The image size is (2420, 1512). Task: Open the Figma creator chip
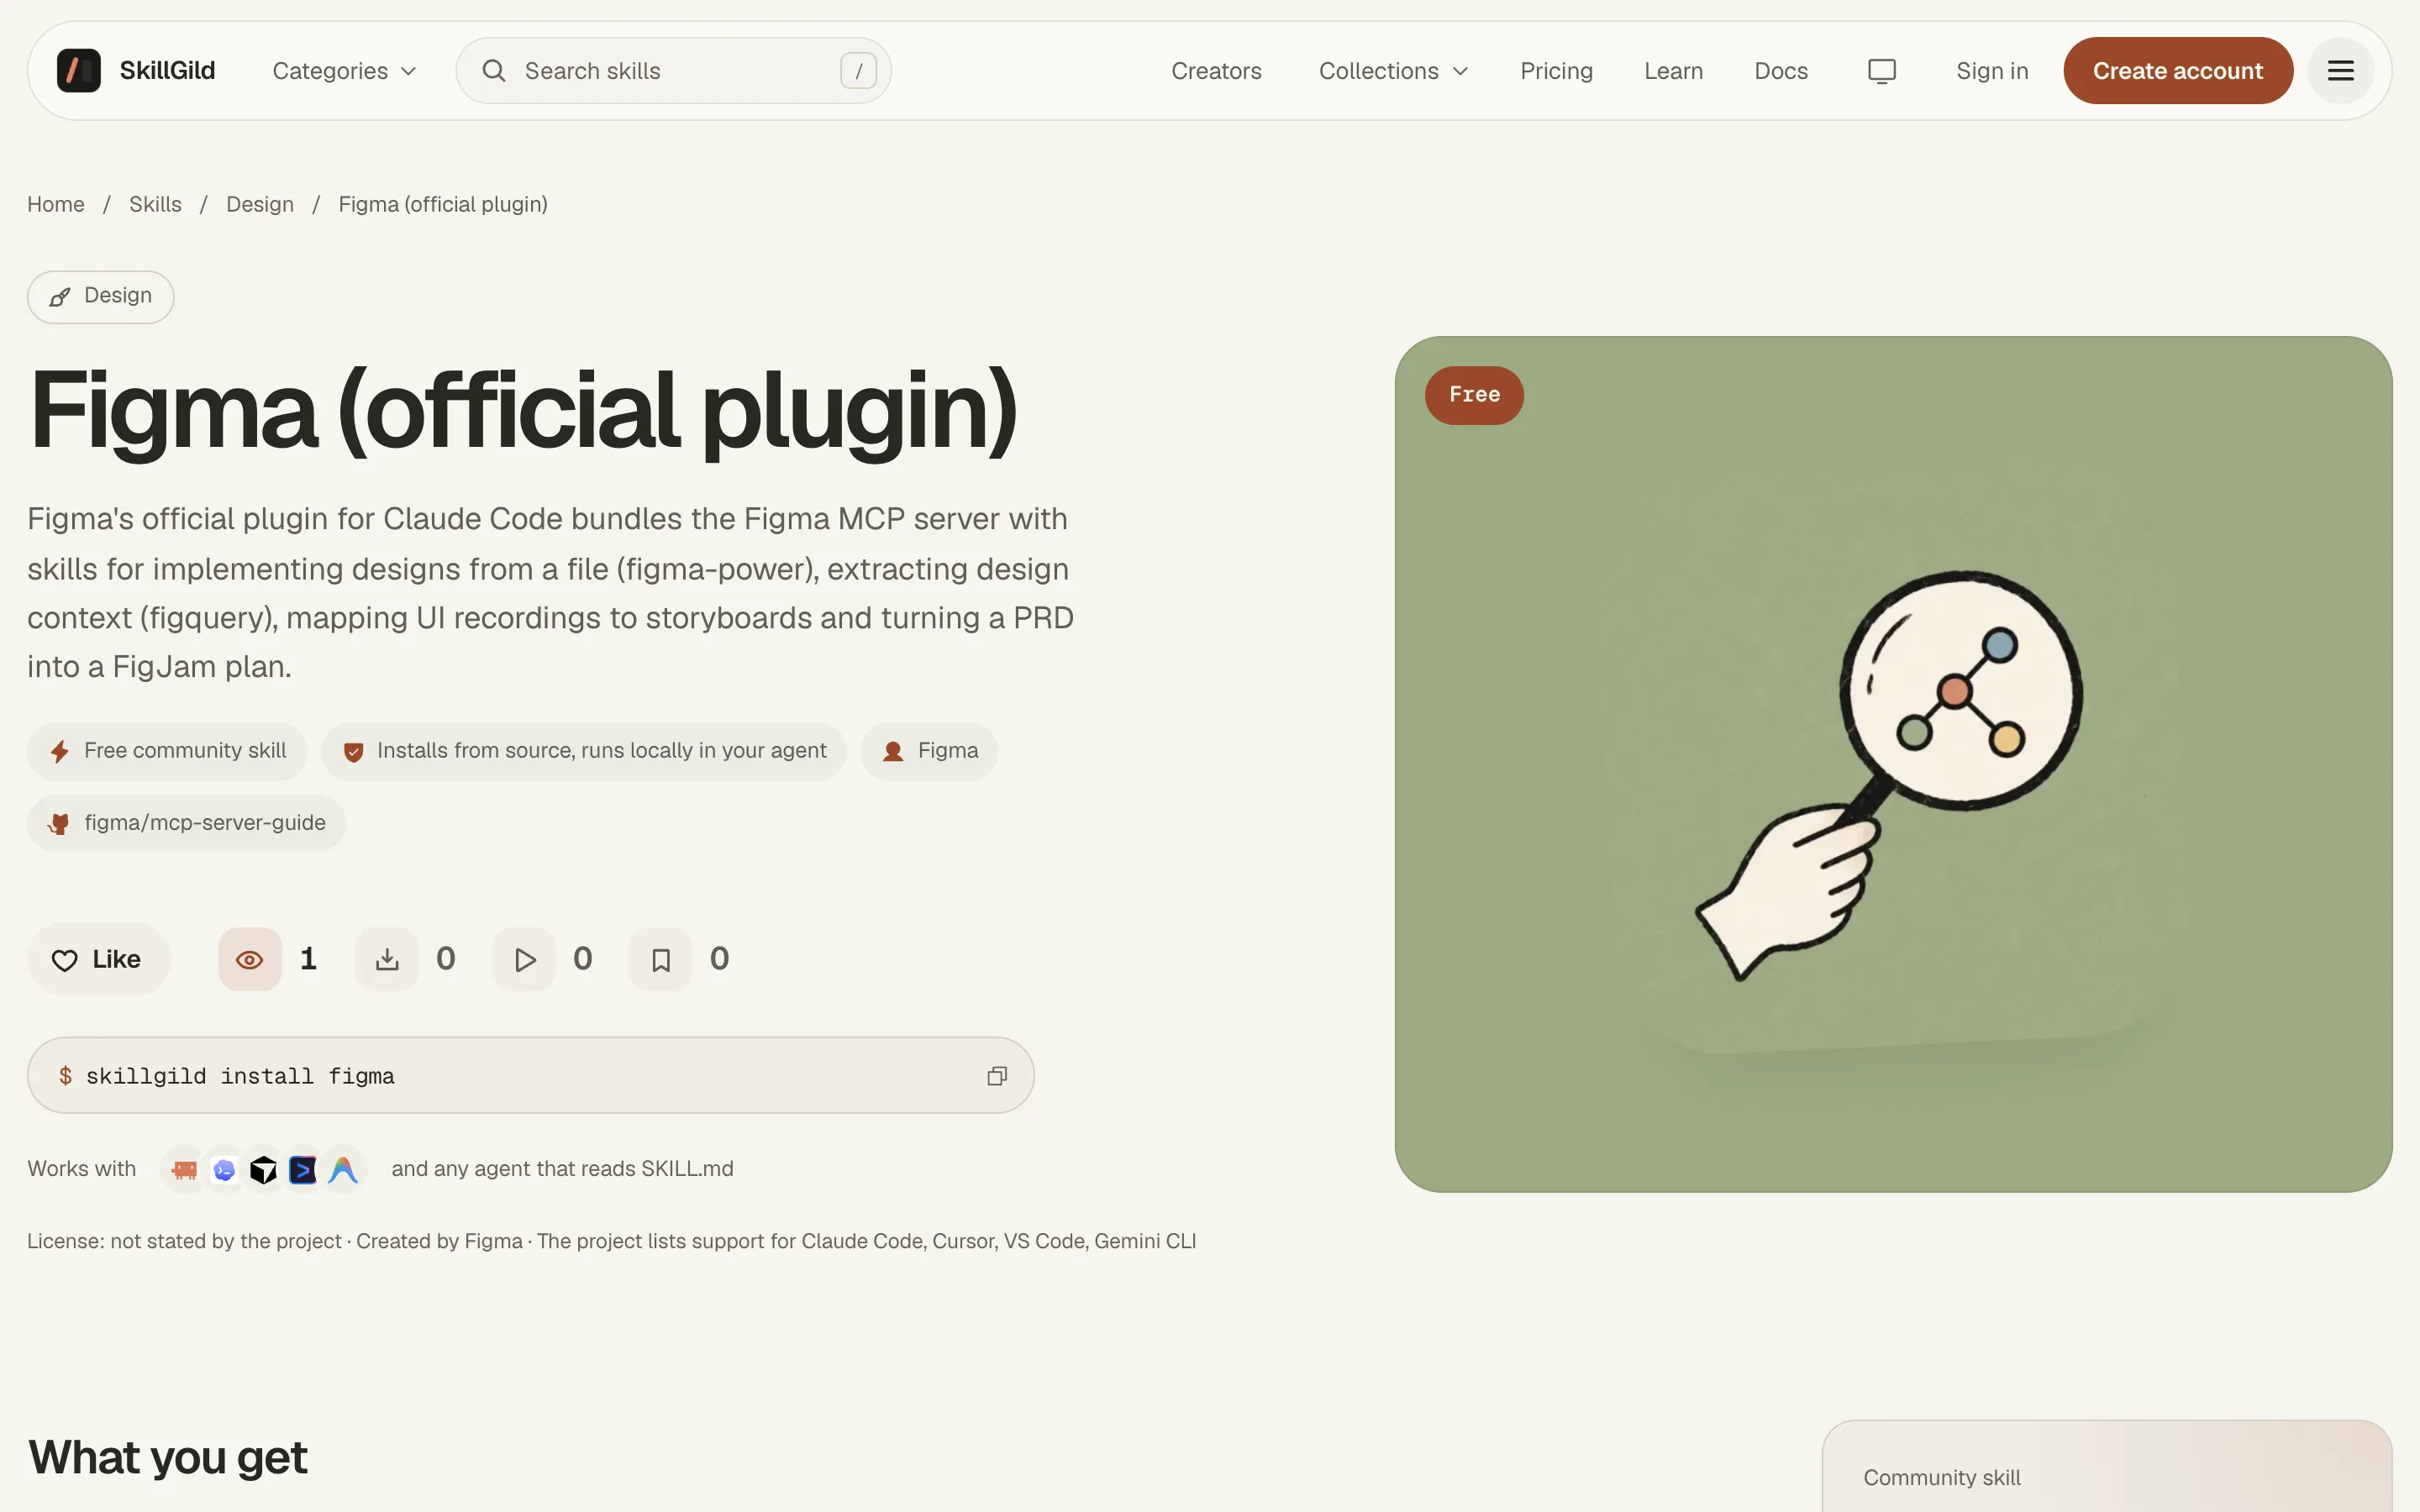click(929, 751)
